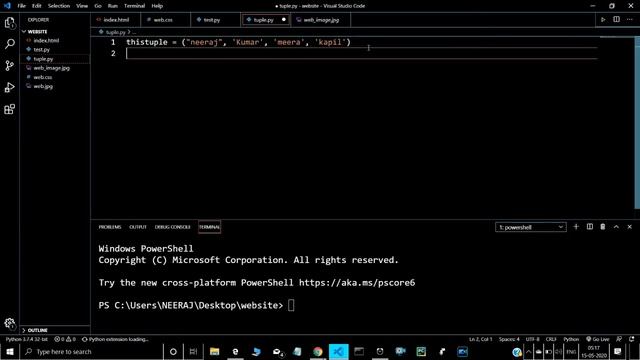The width and height of the screenshot is (640, 360).
Task: Open the Source Control view
Action: [x=10, y=66]
